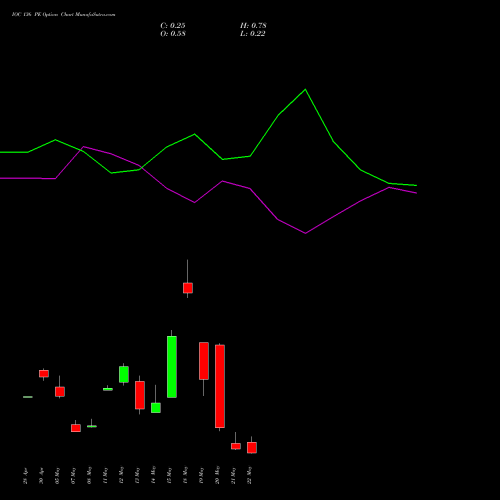500x500 pixels.
Task: Select the red candle for 13 May
Action: coord(140,395)
